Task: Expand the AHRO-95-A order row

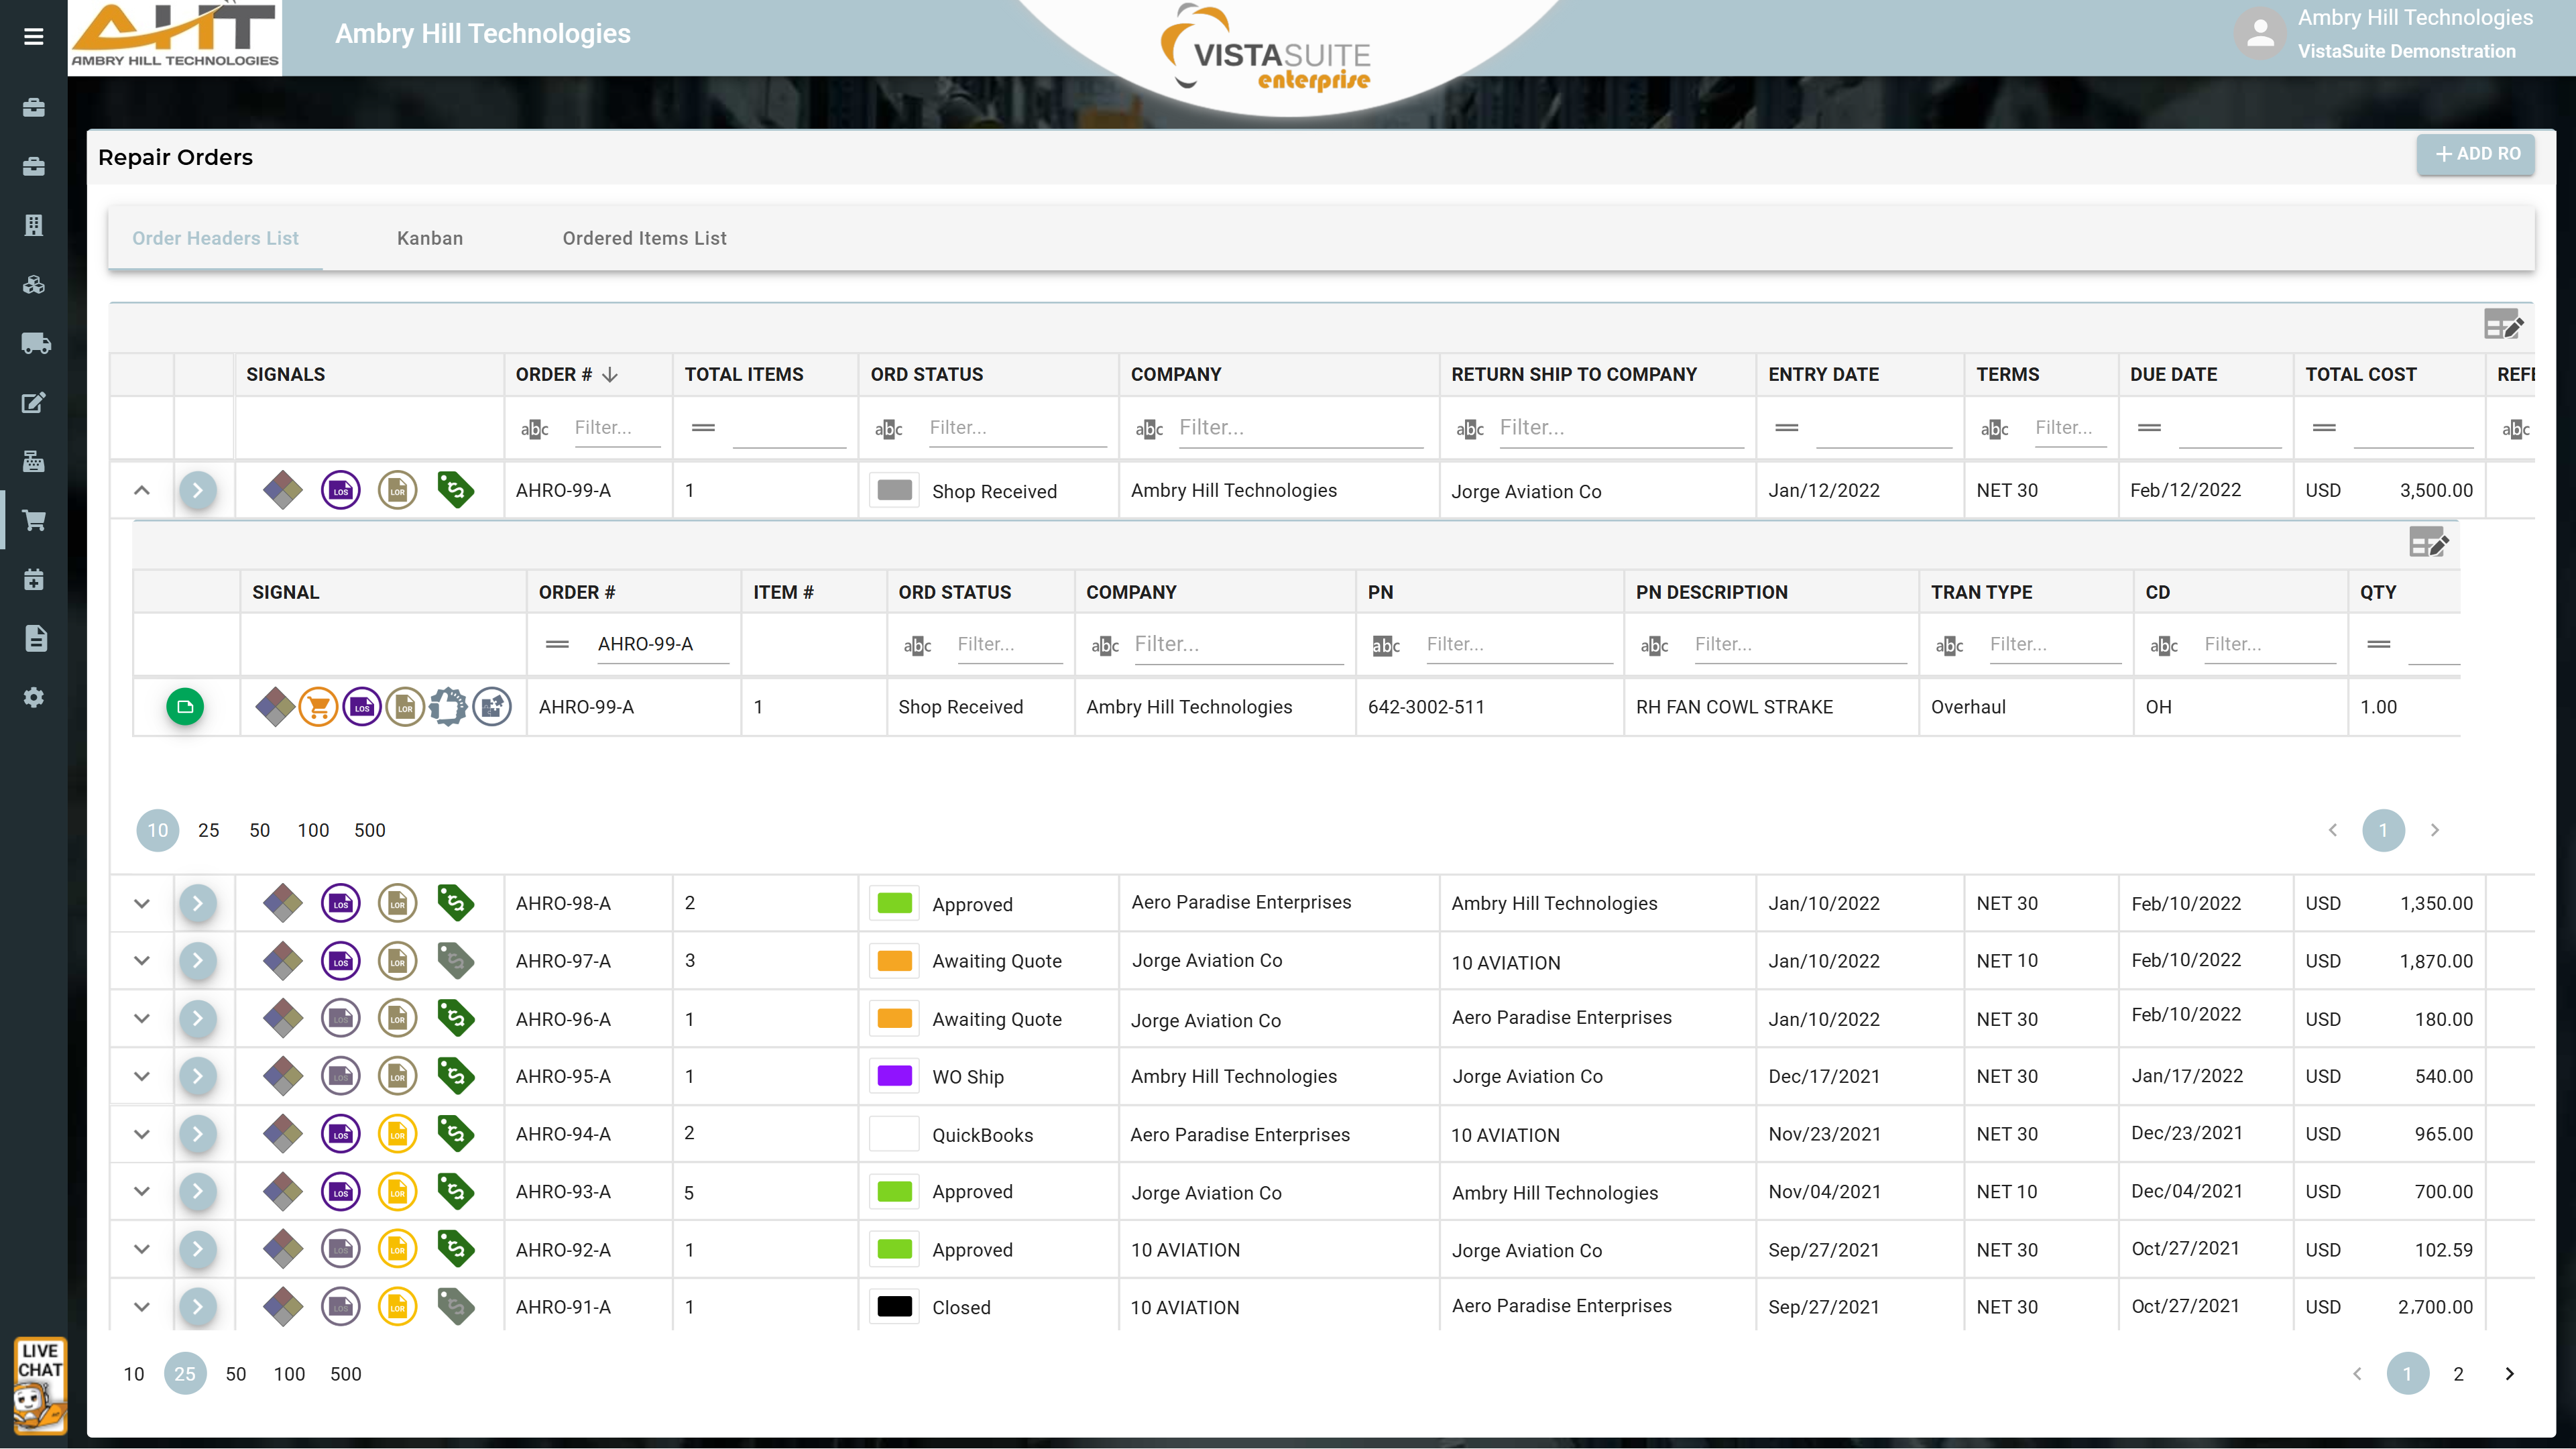Action: [x=142, y=1077]
